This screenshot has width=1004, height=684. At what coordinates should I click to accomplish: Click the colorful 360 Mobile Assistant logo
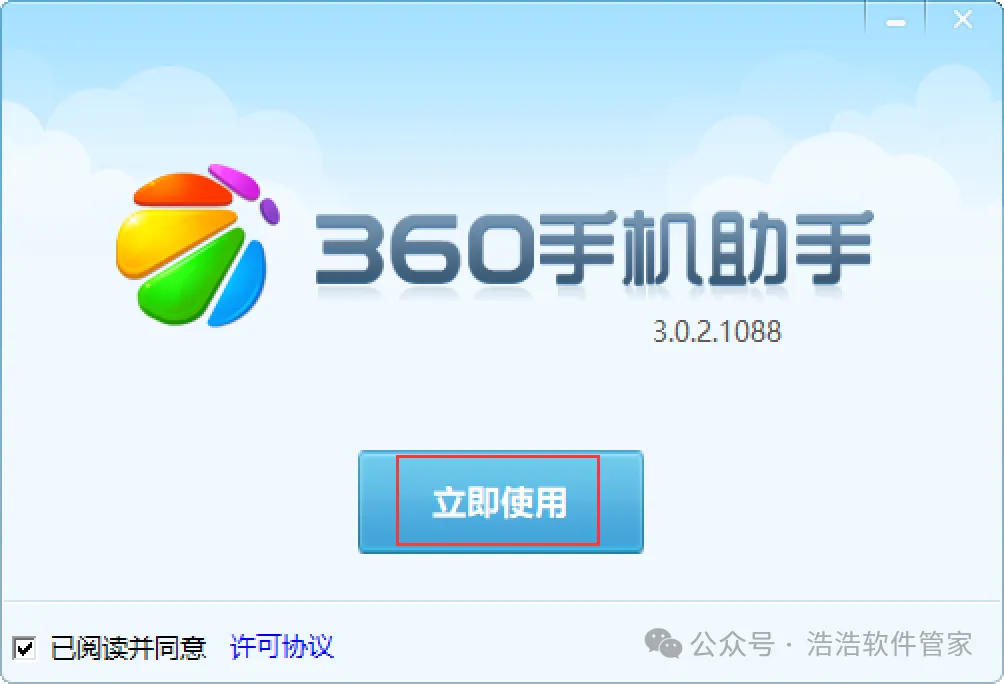pyautogui.click(x=198, y=246)
